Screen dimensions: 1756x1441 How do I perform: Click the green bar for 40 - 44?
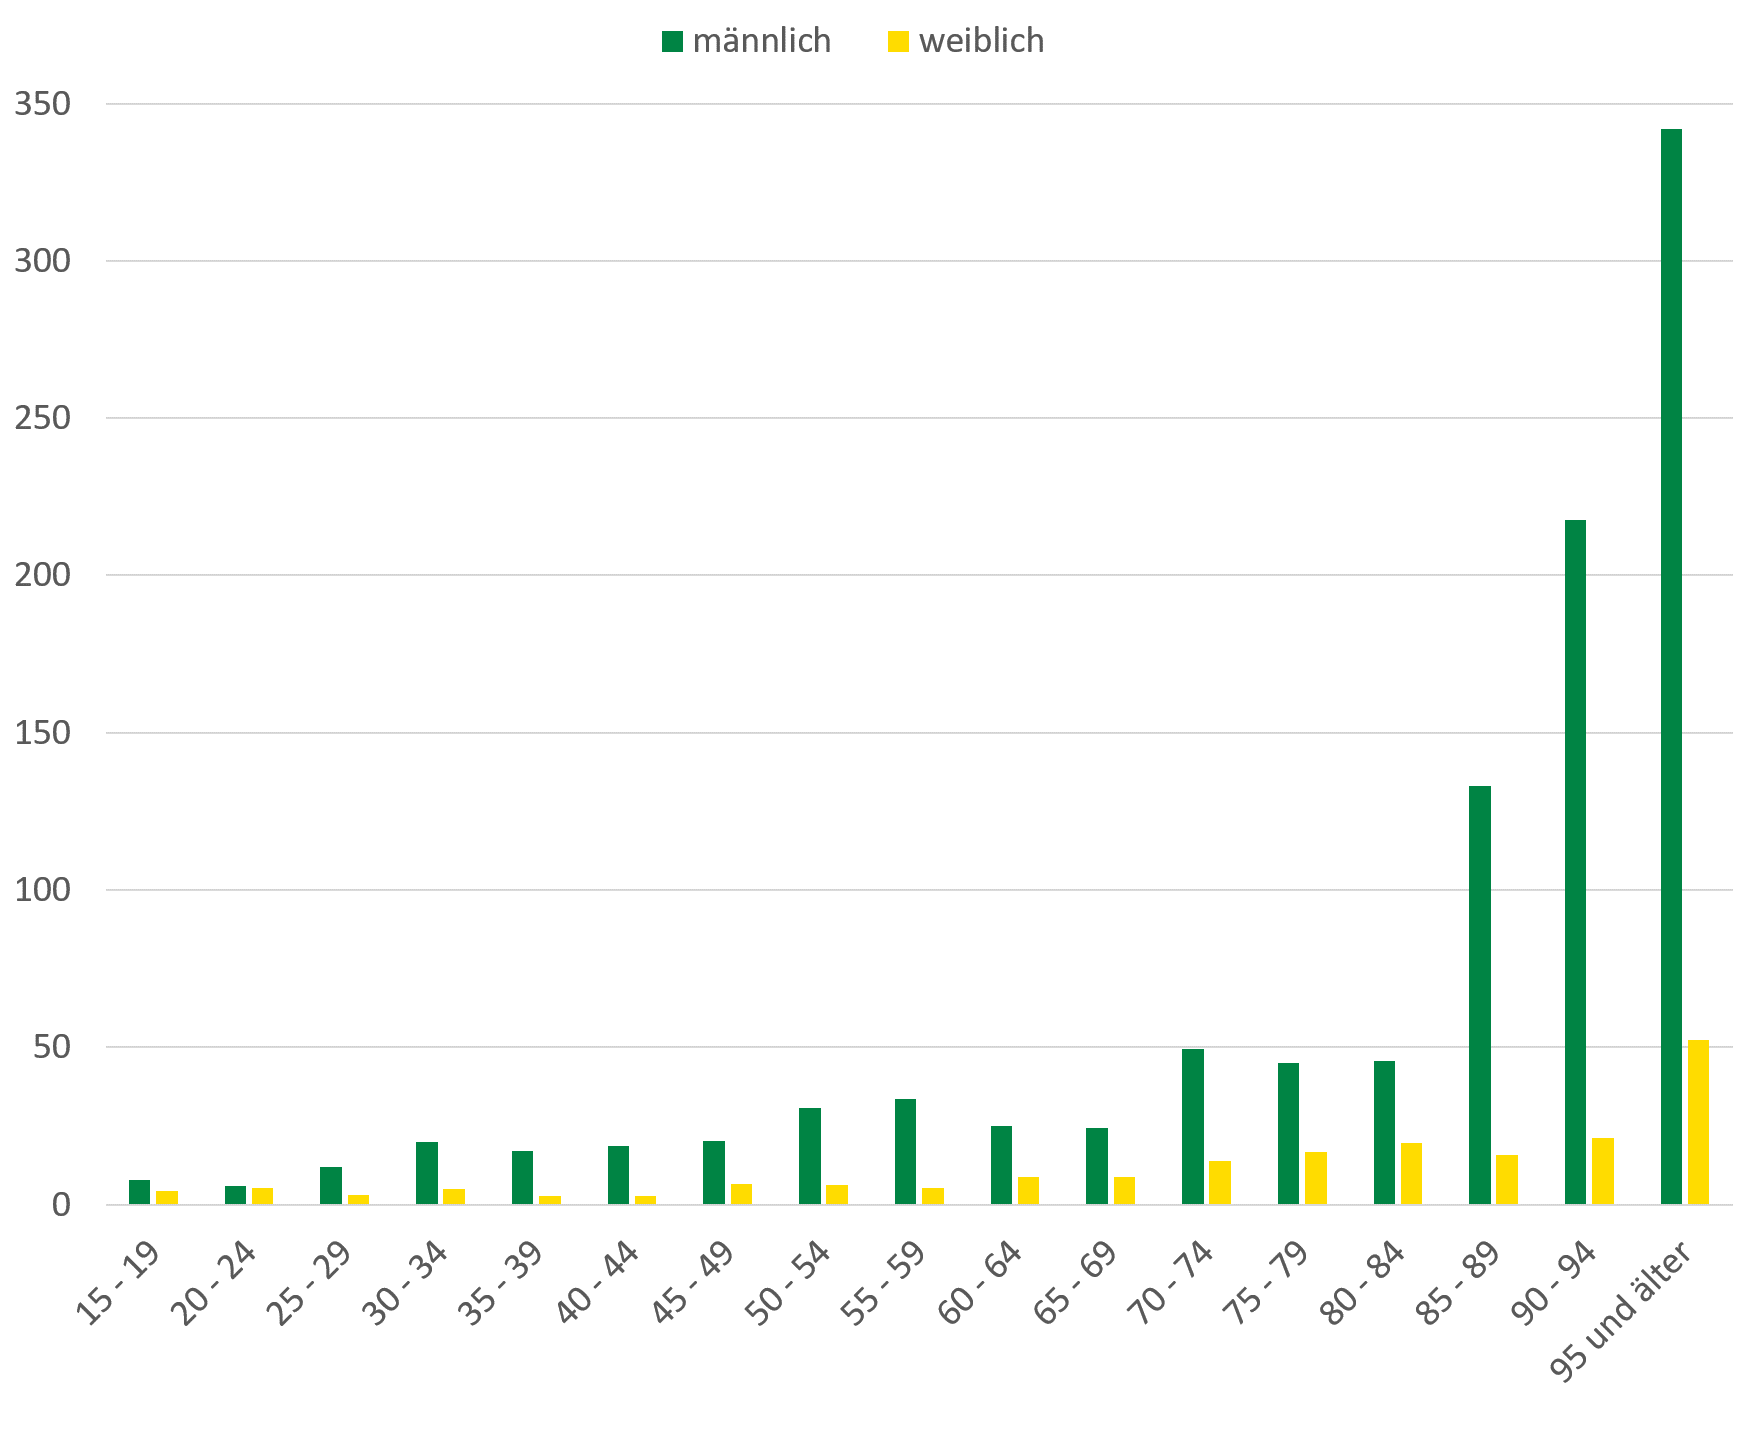pyautogui.click(x=618, y=1175)
